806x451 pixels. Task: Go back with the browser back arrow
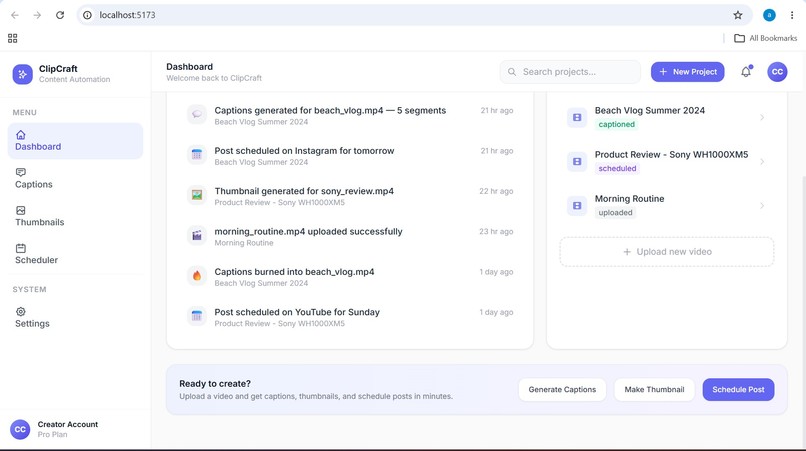point(15,15)
